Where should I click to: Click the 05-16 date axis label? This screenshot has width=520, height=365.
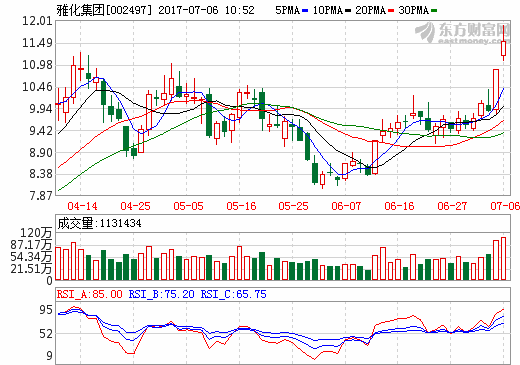click(241, 206)
